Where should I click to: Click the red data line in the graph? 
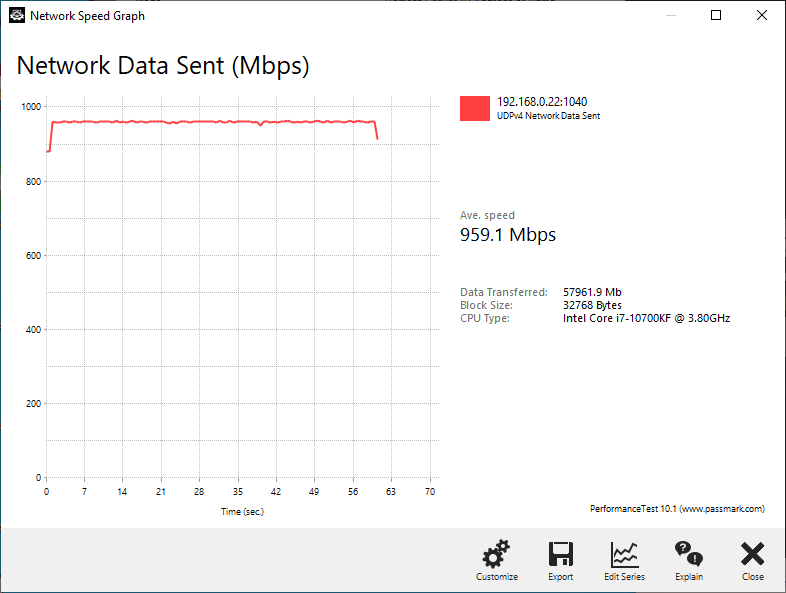(x=200, y=122)
